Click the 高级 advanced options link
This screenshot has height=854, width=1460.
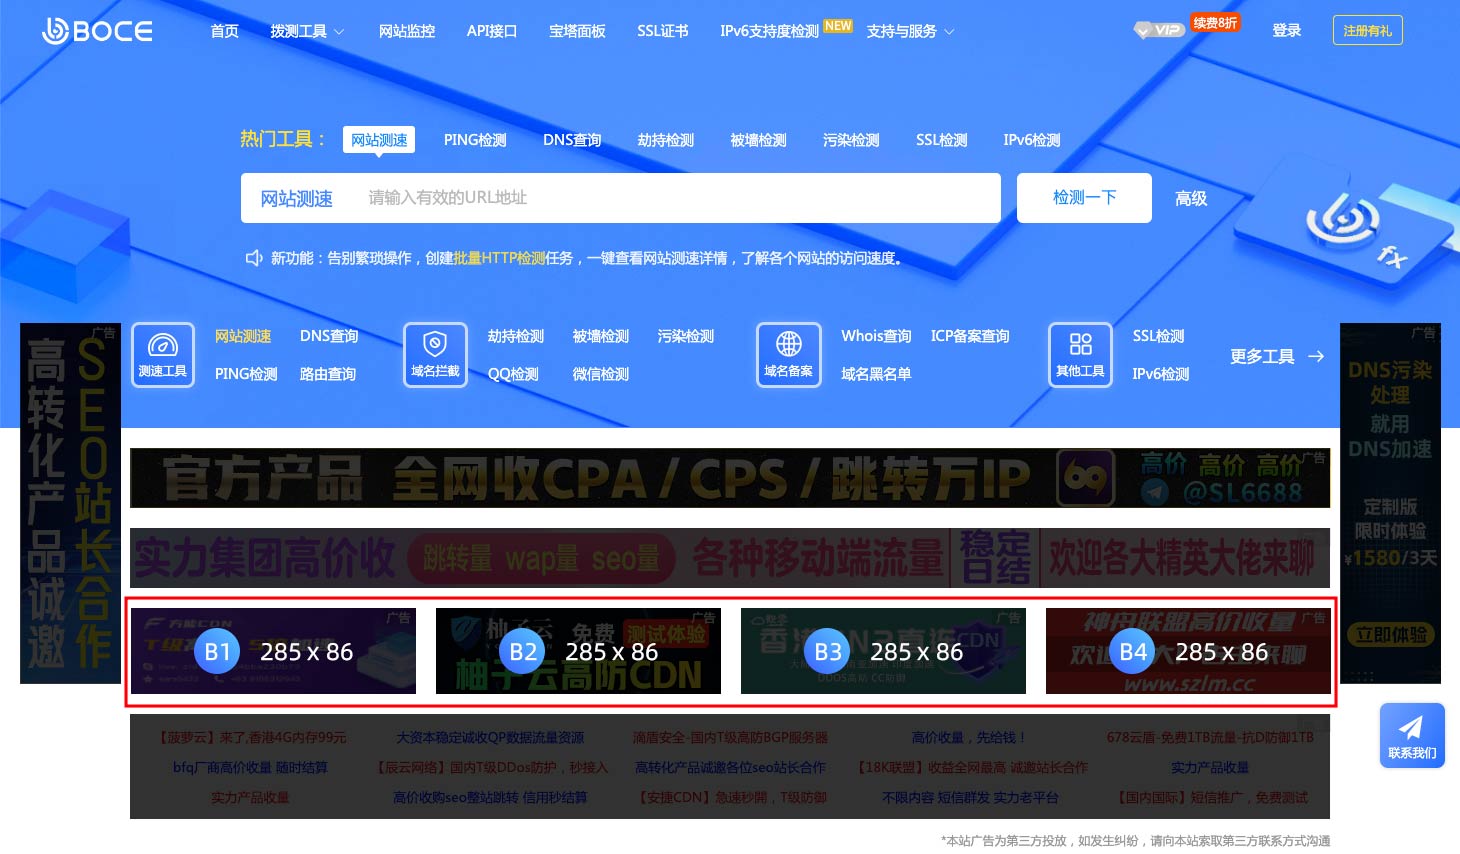coord(1191,199)
